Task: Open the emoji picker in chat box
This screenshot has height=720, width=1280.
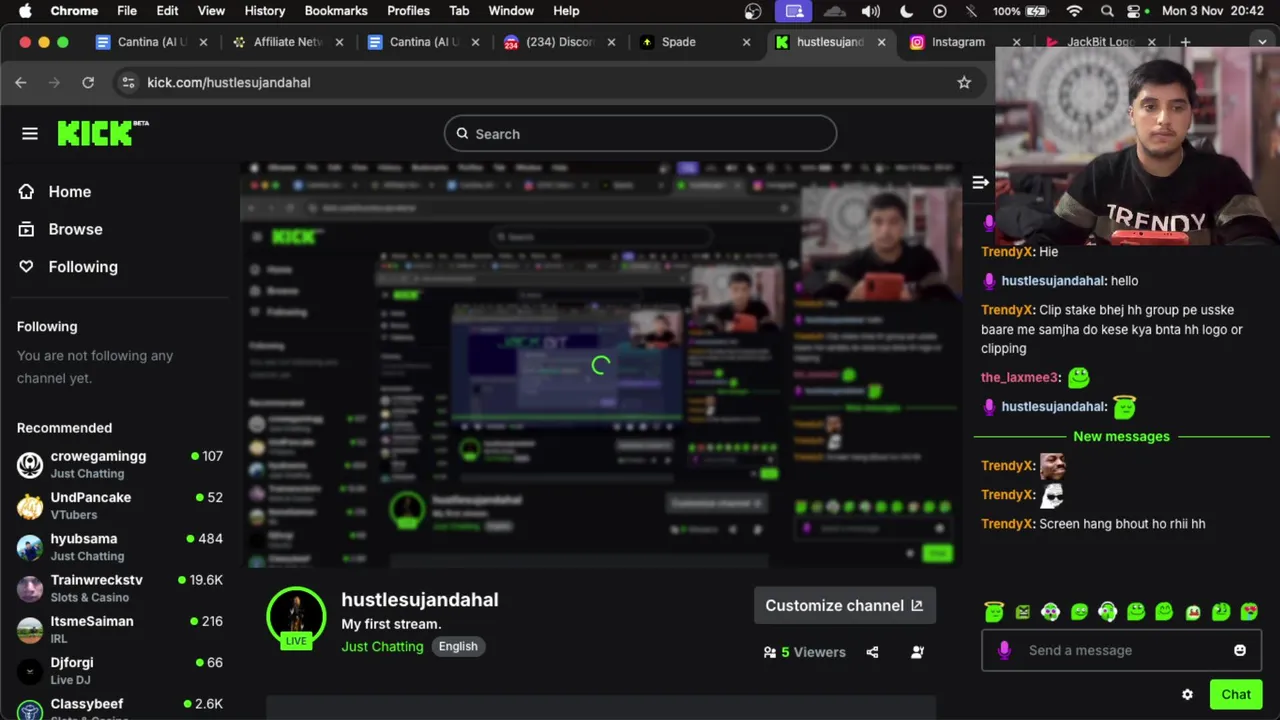Action: tap(1240, 650)
